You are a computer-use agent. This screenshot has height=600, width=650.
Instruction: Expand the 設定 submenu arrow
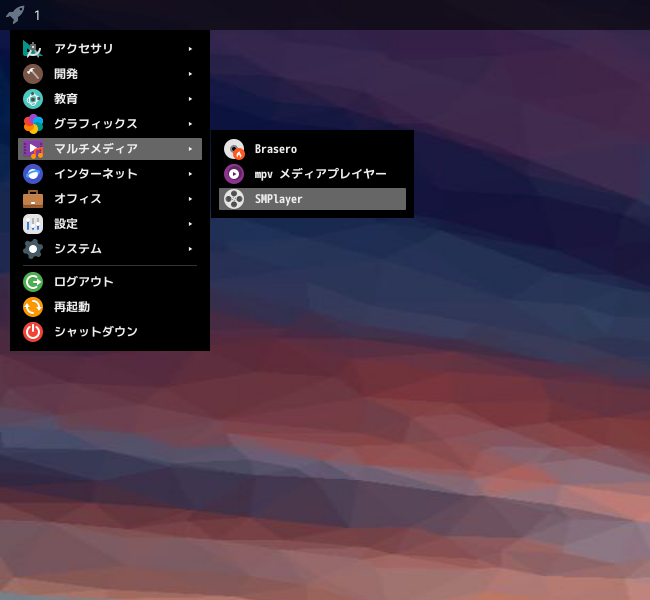pyautogui.click(x=190, y=224)
